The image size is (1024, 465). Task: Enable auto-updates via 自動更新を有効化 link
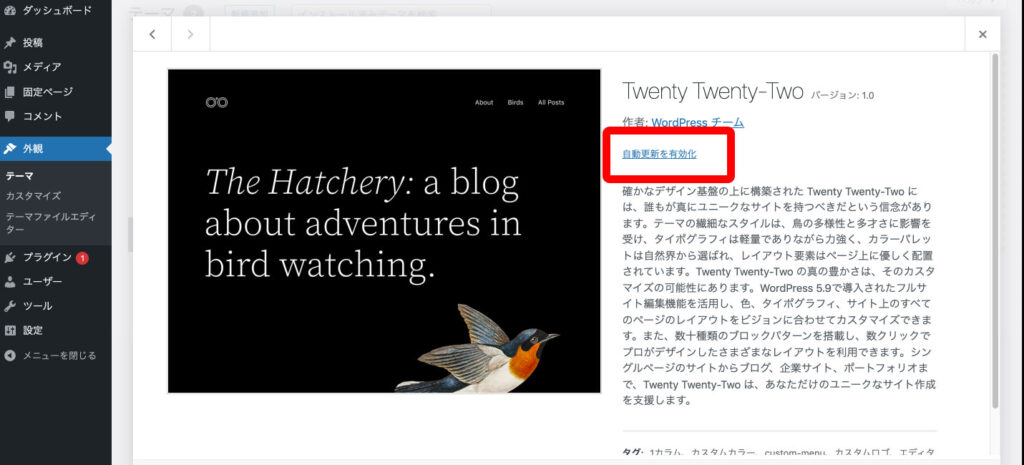point(660,155)
